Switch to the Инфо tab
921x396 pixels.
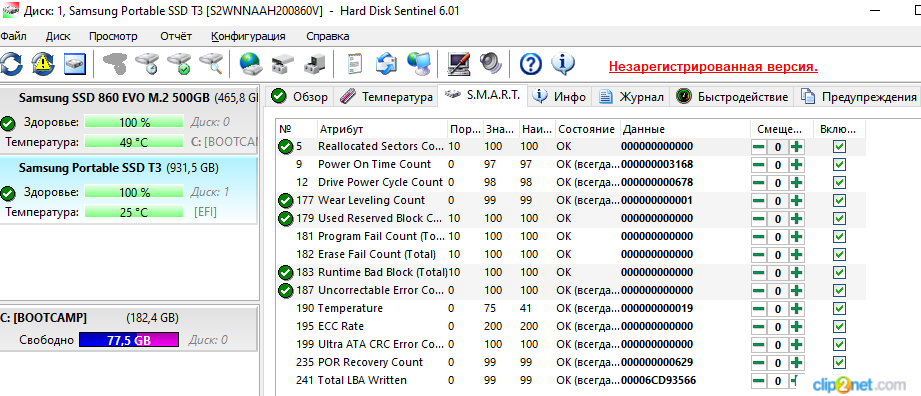559,97
